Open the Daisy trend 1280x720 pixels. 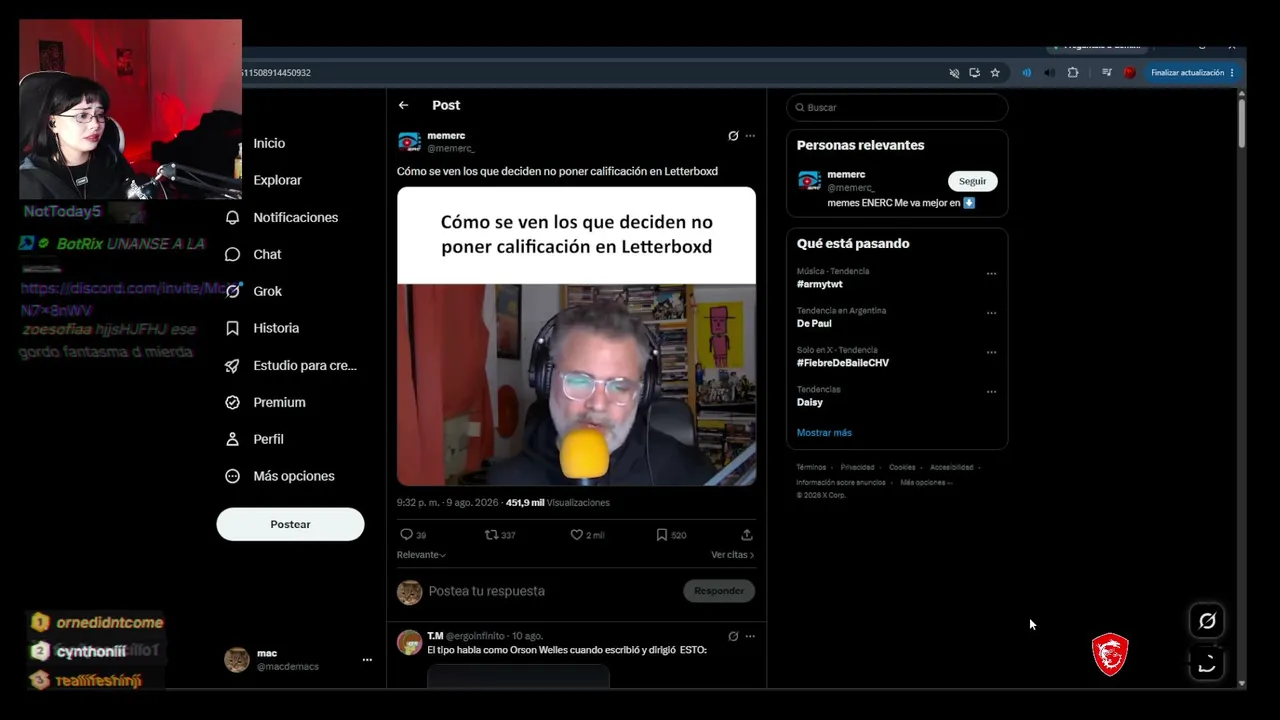pyautogui.click(x=810, y=402)
